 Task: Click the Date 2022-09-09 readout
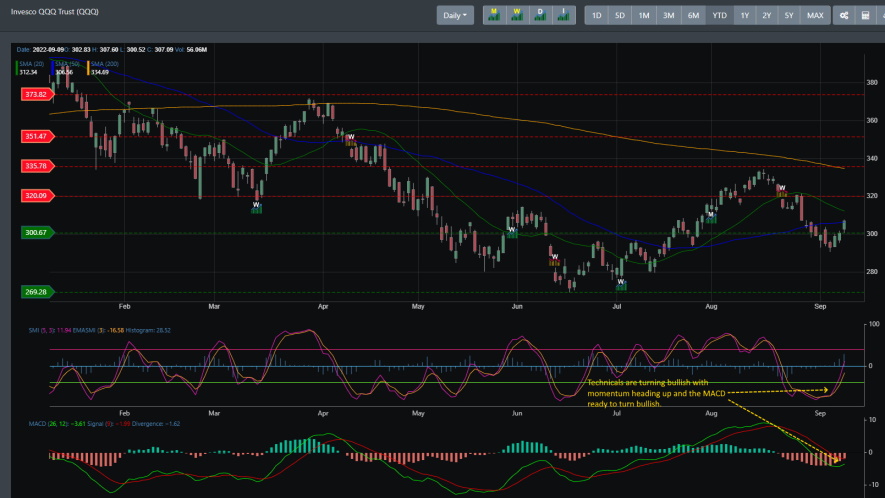[x=40, y=50]
